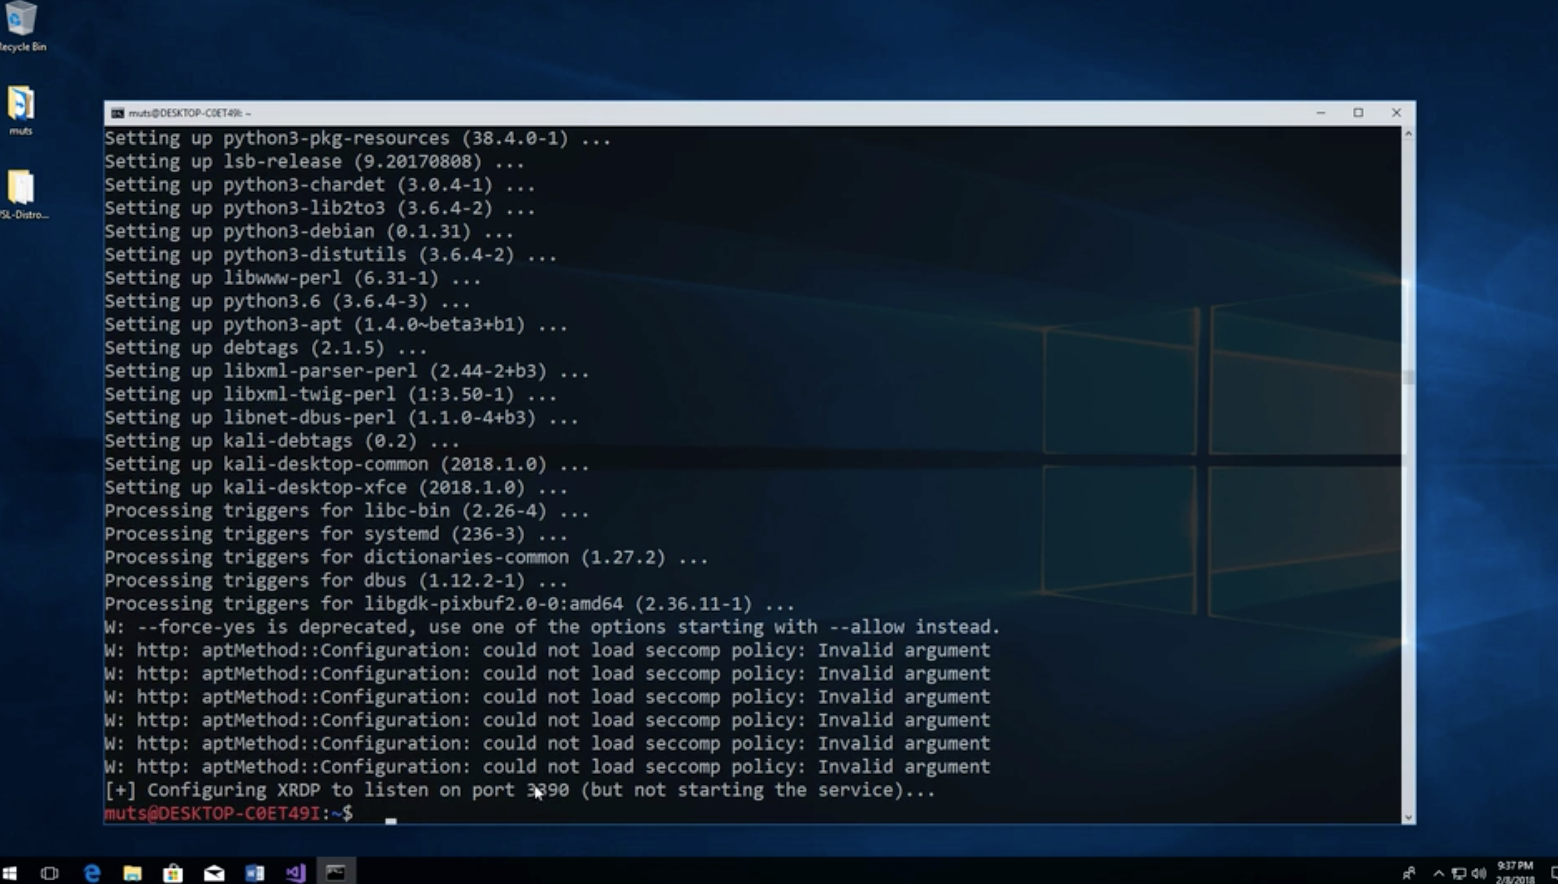Click 'Setting up debtags' line
This screenshot has height=884, width=1558.
(x=266, y=348)
